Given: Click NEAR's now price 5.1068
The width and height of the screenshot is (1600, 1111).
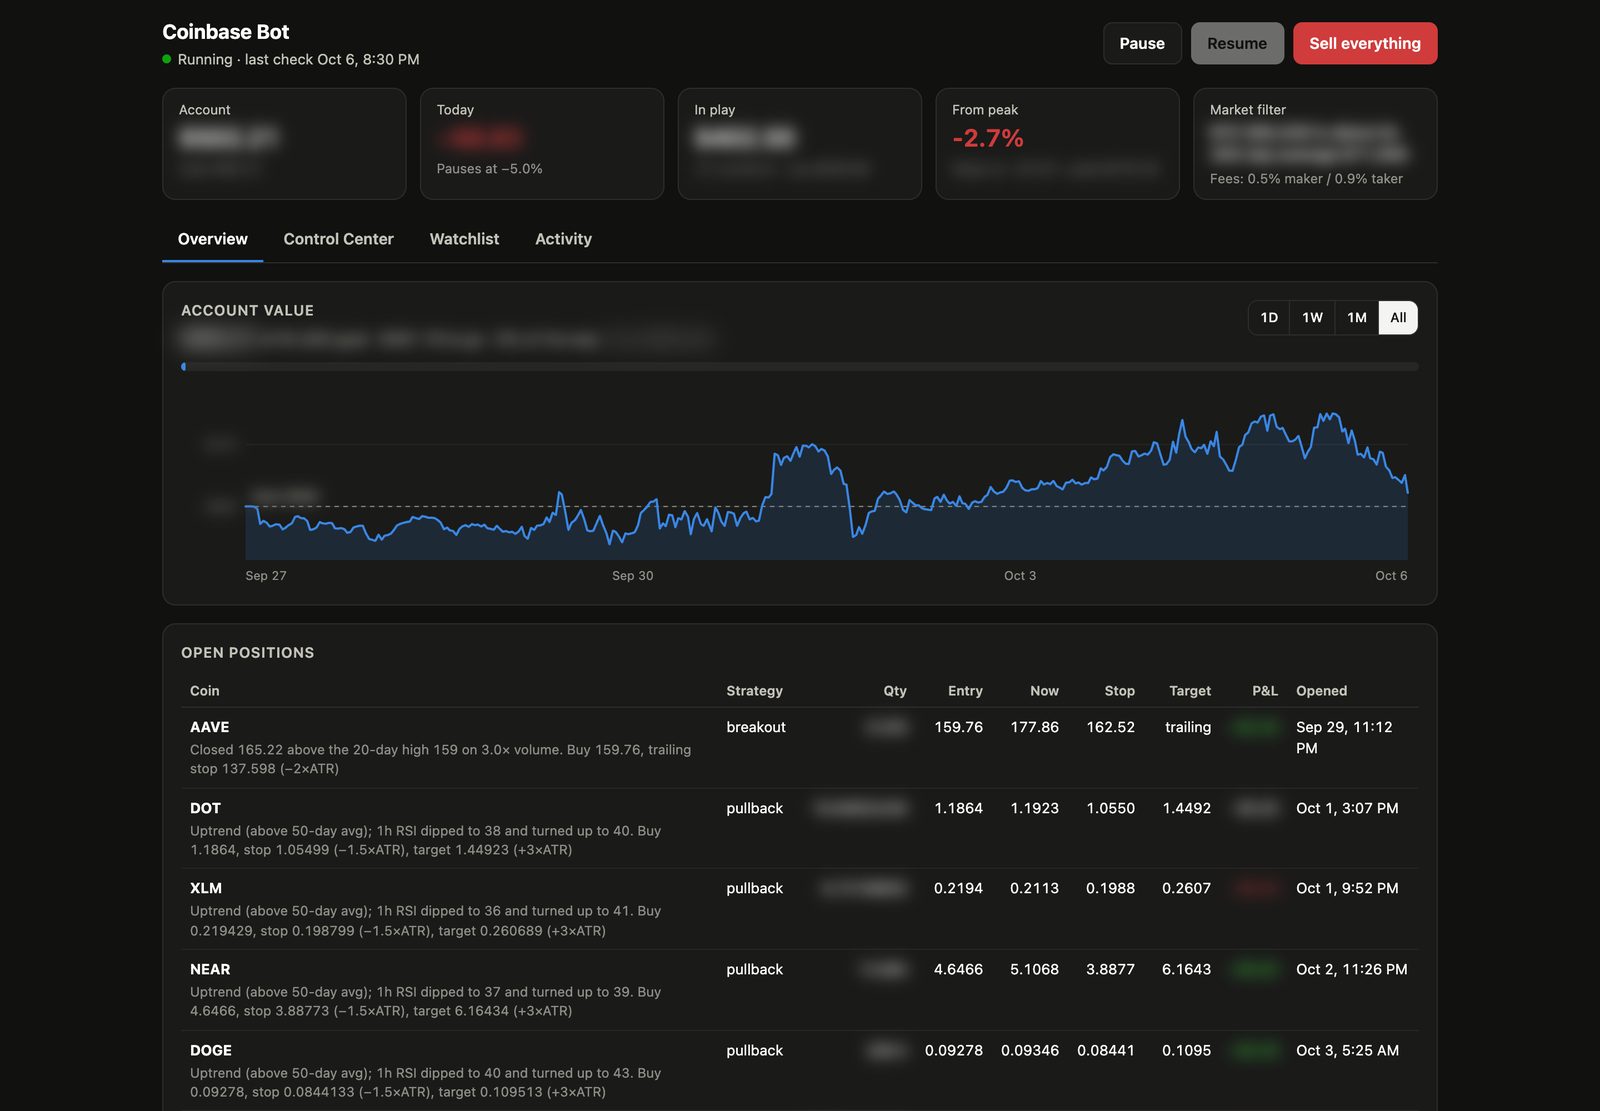Looking at the screenshot, I should tap(1034, 969).
